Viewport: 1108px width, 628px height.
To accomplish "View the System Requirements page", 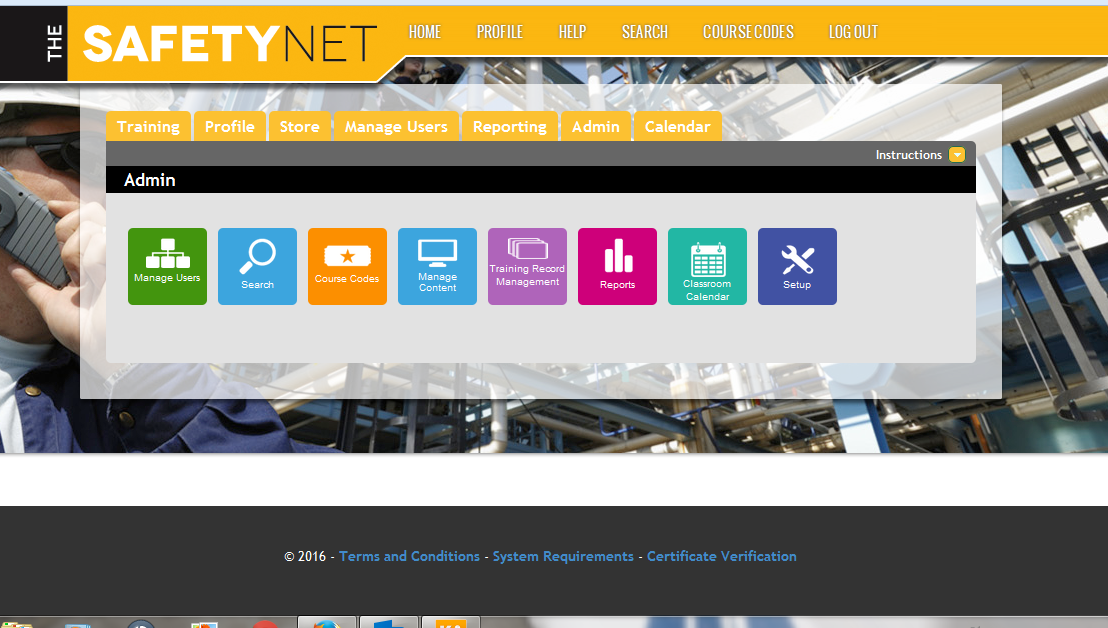I will click(x=563, y=555).
